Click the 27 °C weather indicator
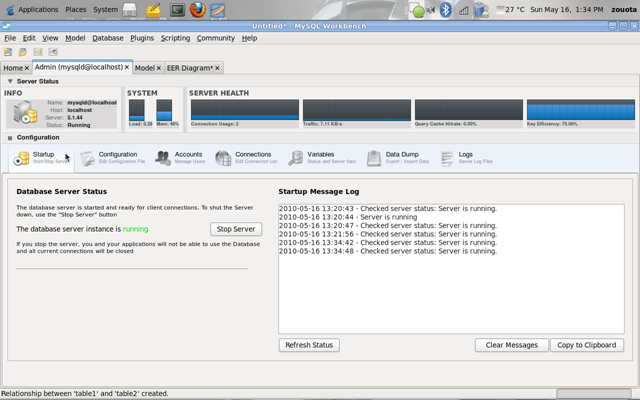 point(511,9)
